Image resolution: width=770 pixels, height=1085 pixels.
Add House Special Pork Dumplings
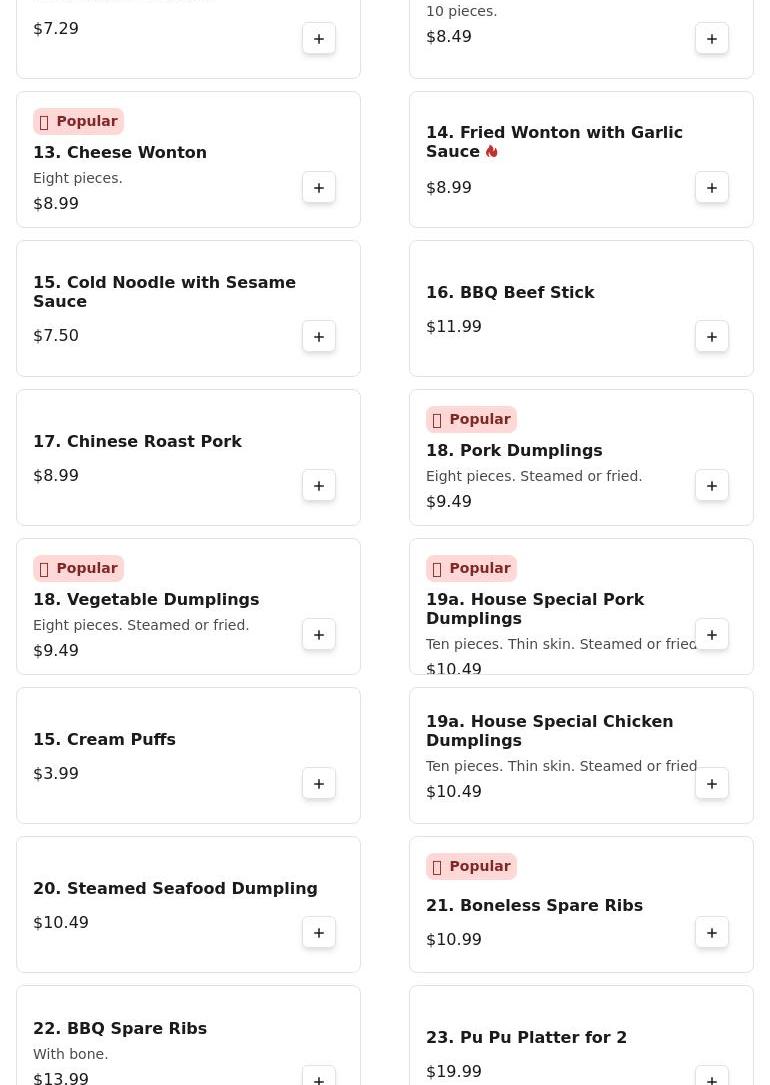point(712,635)
